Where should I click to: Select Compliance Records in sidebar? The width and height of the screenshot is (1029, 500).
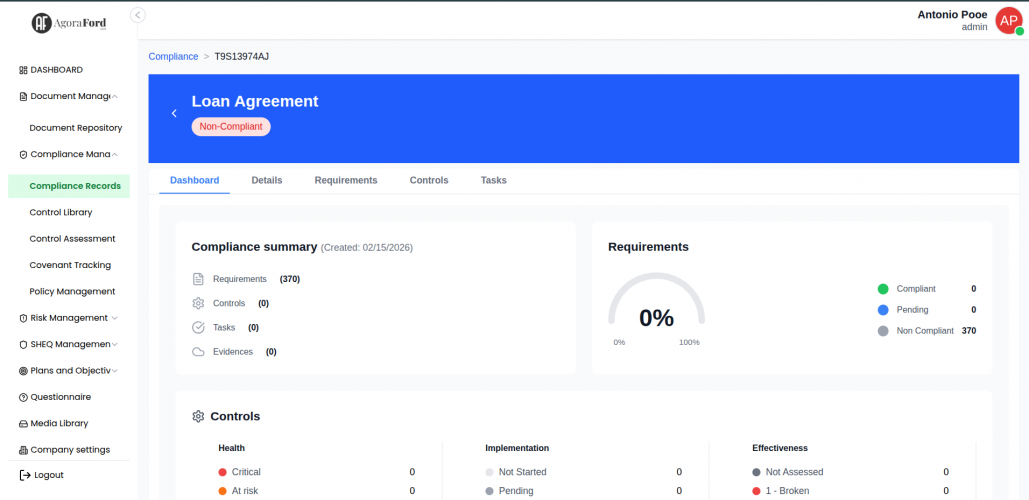pos(69,186)
